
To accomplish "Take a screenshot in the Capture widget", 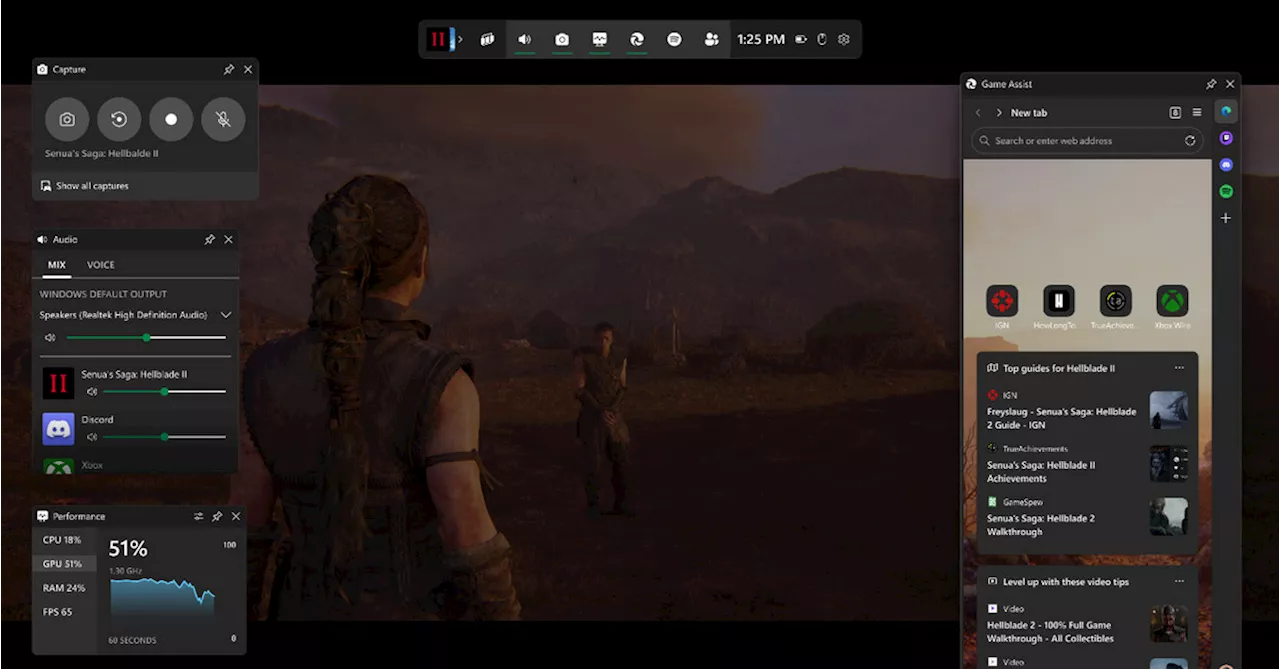I will coord(67,120).
